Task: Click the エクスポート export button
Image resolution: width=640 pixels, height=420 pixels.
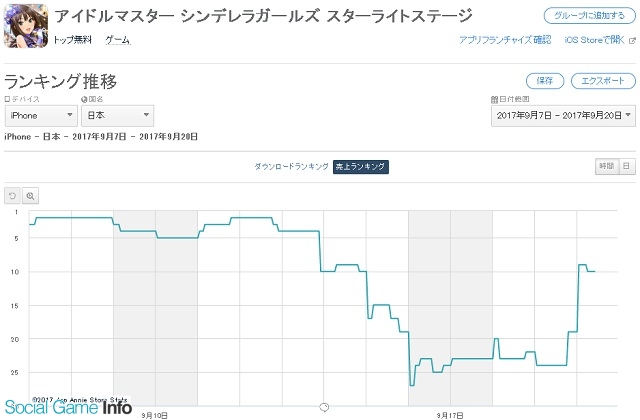Action: [x=603, y=81]
